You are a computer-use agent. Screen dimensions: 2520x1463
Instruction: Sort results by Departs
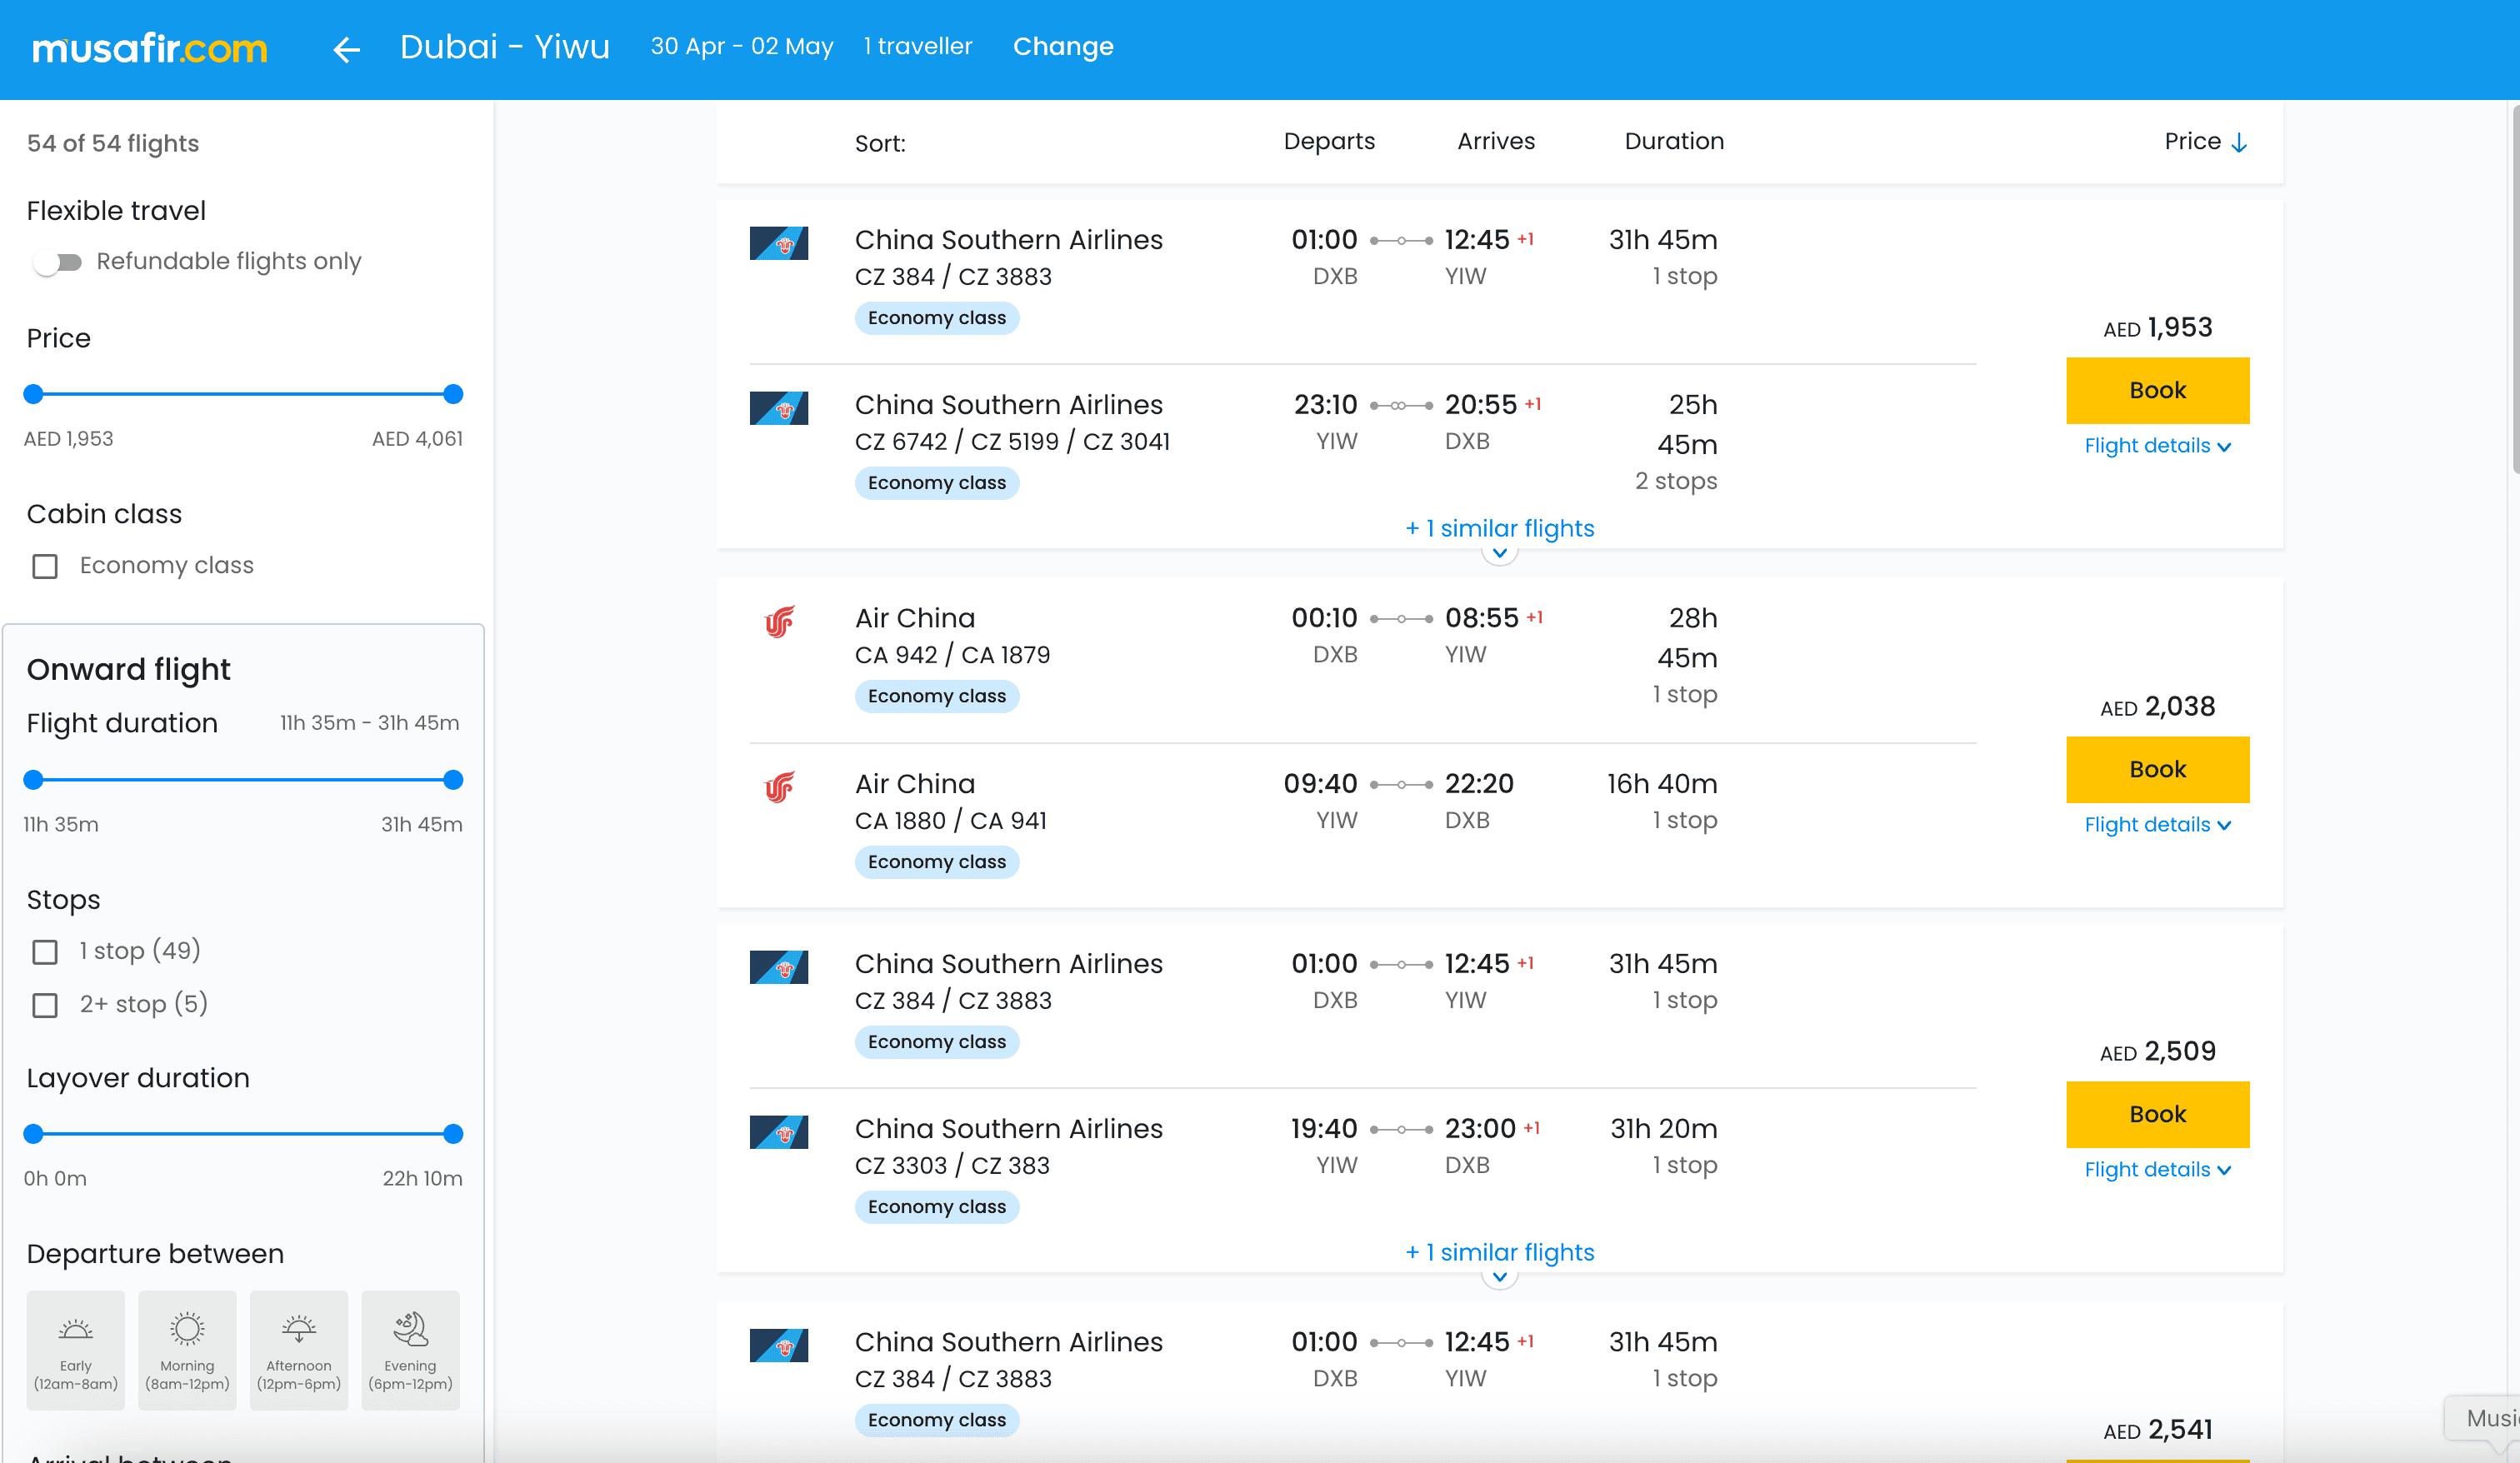(x=1329, y=142)
